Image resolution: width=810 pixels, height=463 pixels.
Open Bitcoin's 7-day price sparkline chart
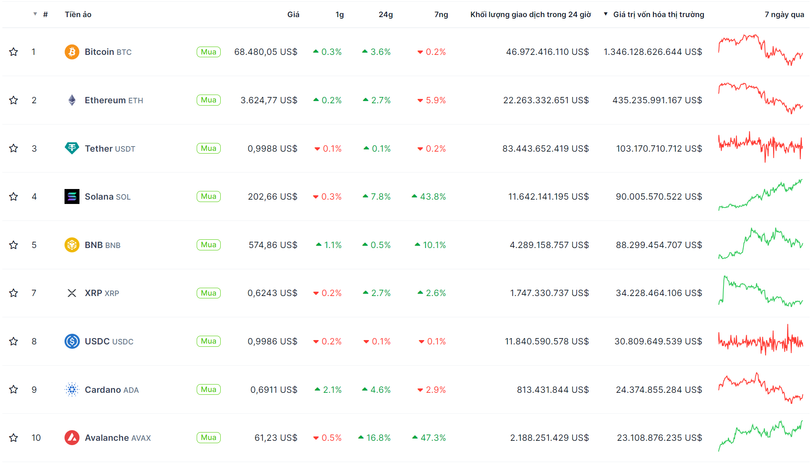point(760,50)
